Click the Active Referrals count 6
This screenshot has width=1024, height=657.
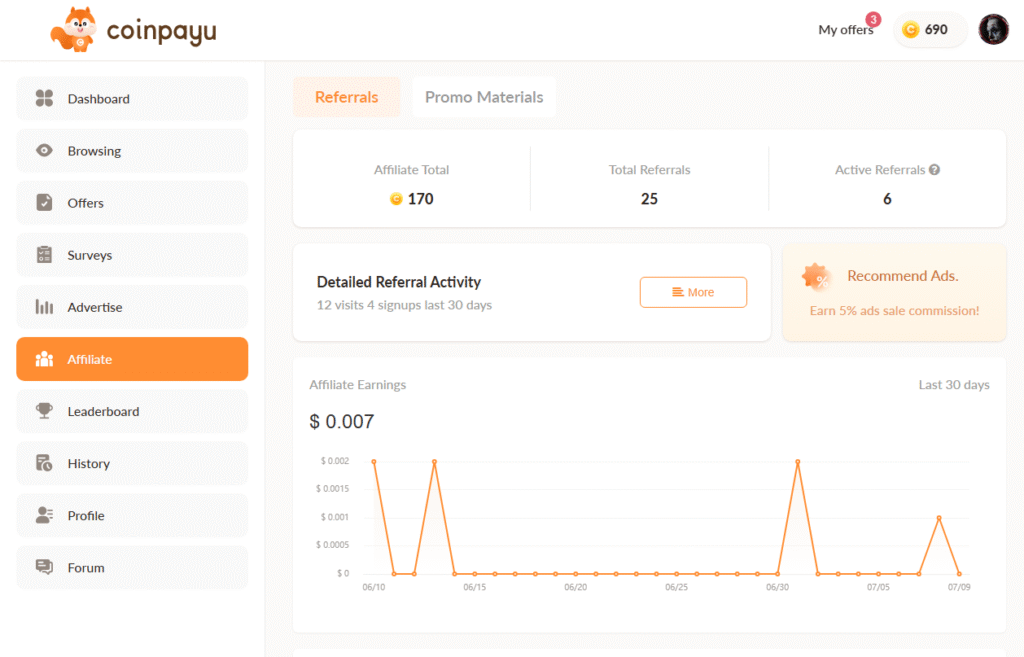(x=887, y=199)
